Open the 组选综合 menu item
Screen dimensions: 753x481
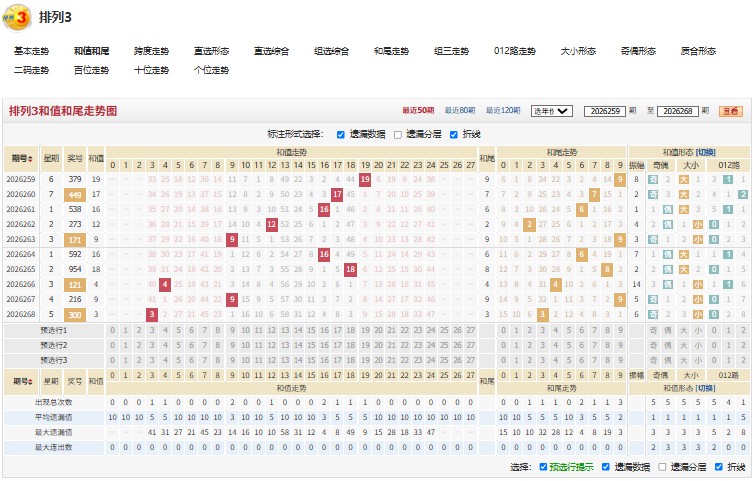(x=331, y=51)
